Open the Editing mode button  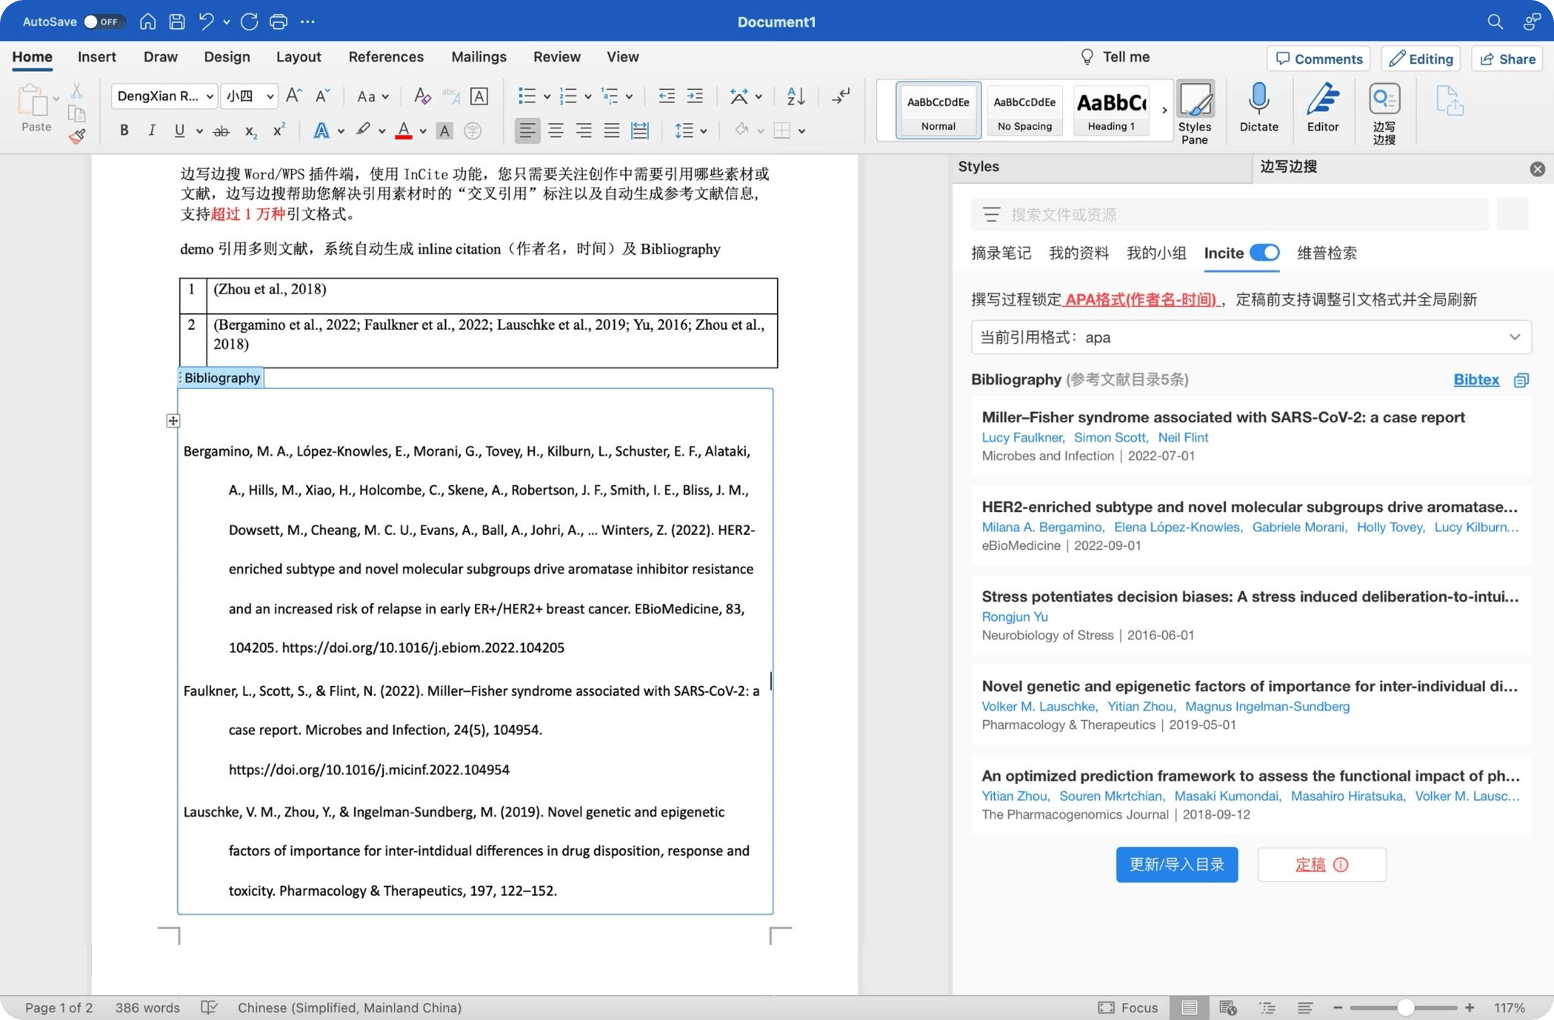coord(1421,59)
